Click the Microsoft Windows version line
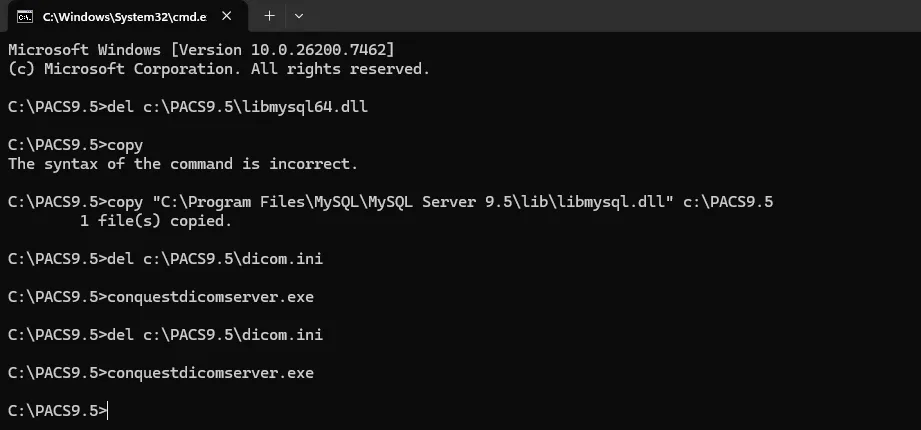 [200, 49]
